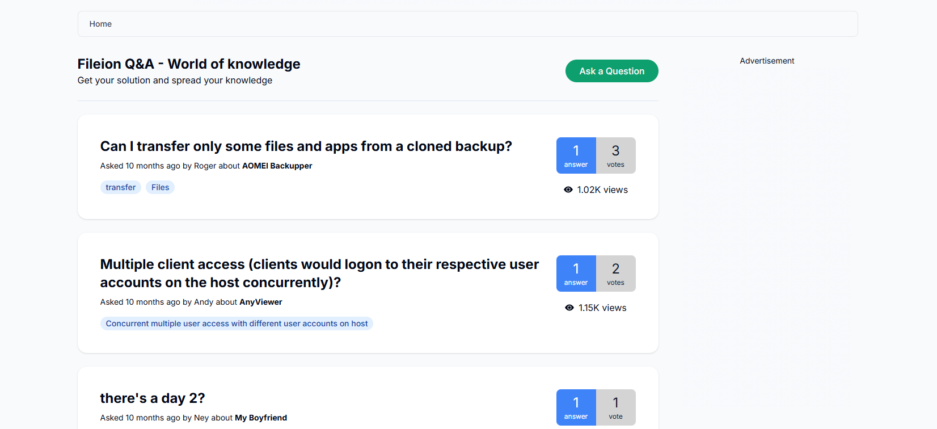This screenshot has height=429, width=937.
Task: Select the 'transfer' tag
Action: point(120,187)
